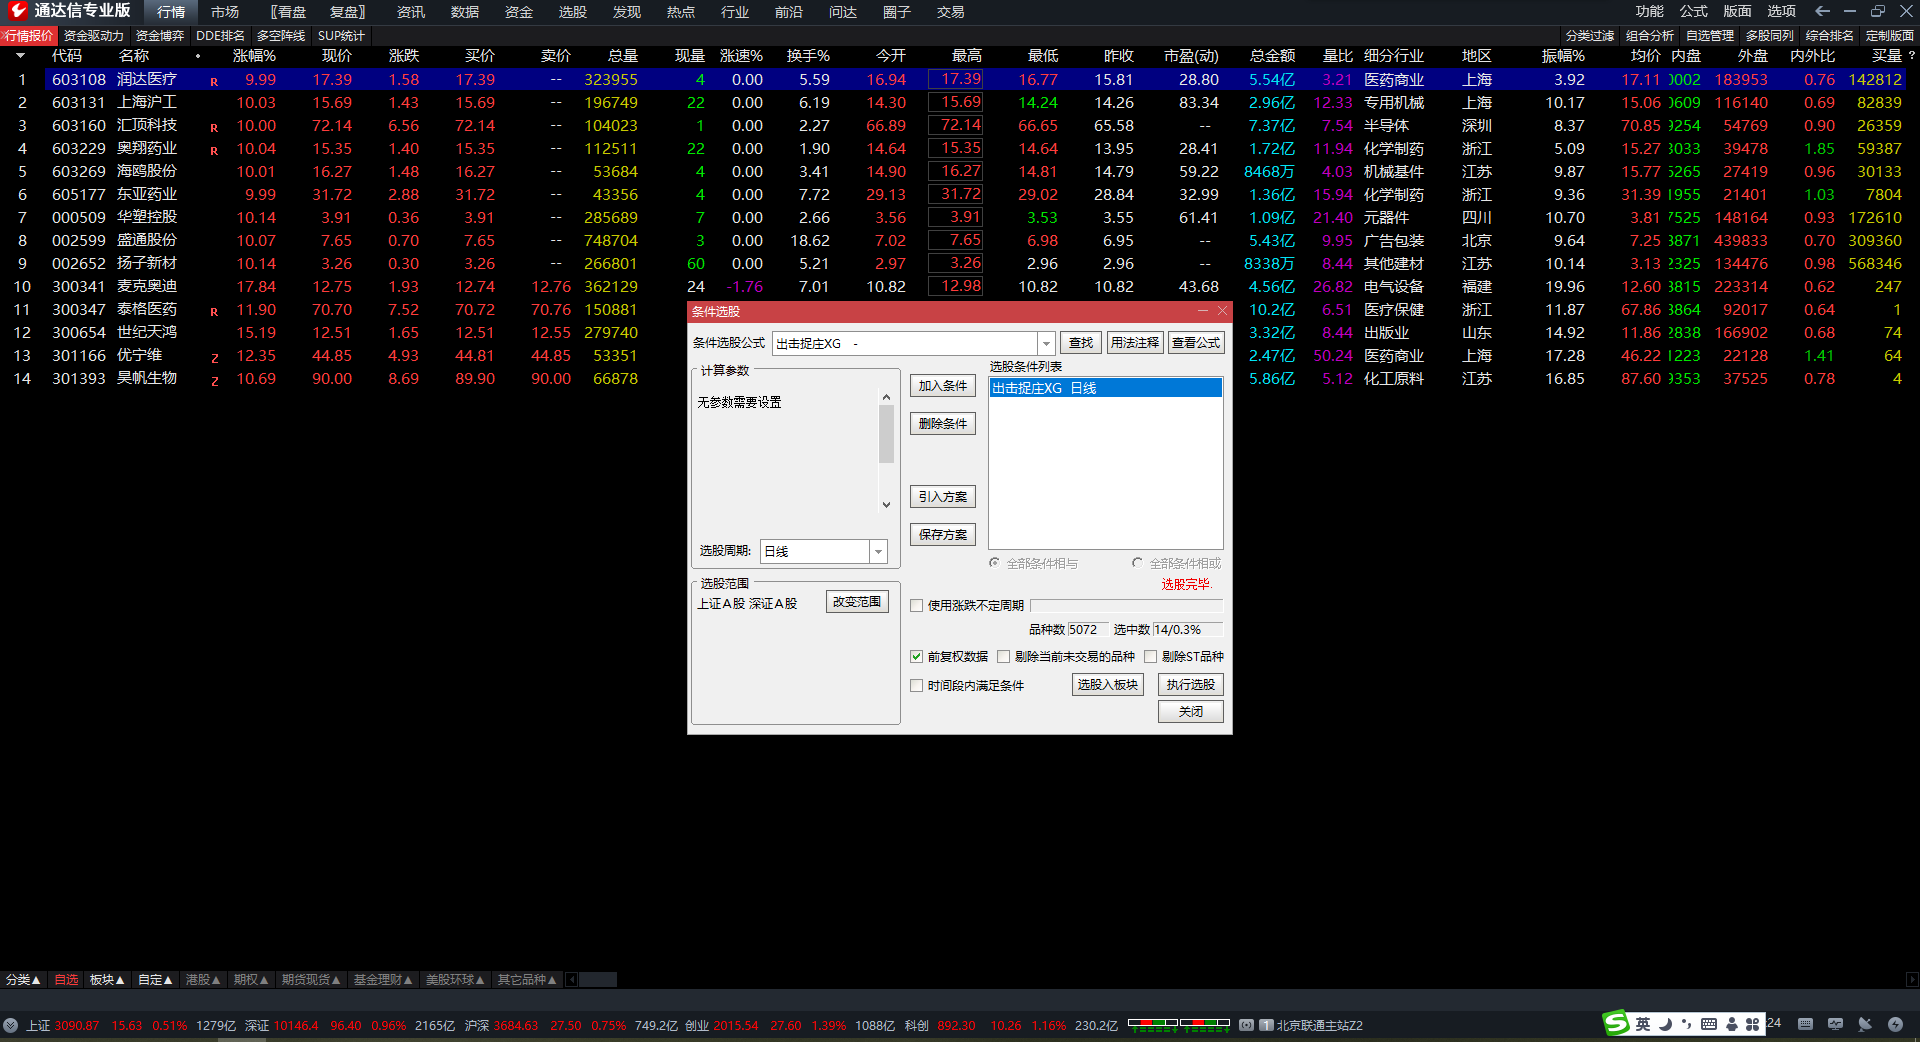The width and height of the screenshot is (1920, 1042).
Task: Click the 计算参数 scroll down arrow
Action: tap(886, 505)
